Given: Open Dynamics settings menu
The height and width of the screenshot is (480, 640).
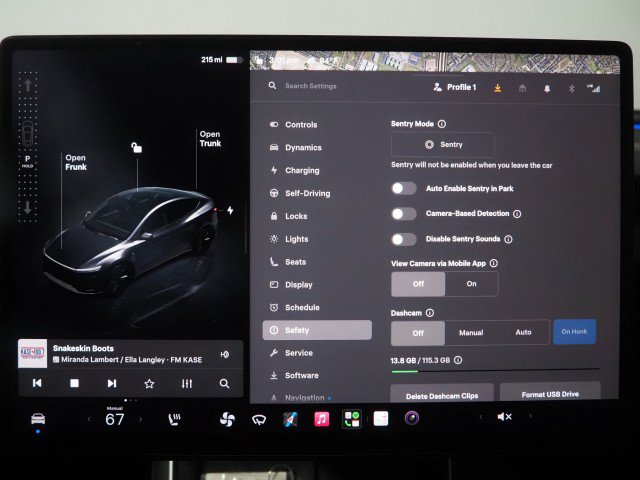Looking at the screenshot, I should (x=317, y=147).
